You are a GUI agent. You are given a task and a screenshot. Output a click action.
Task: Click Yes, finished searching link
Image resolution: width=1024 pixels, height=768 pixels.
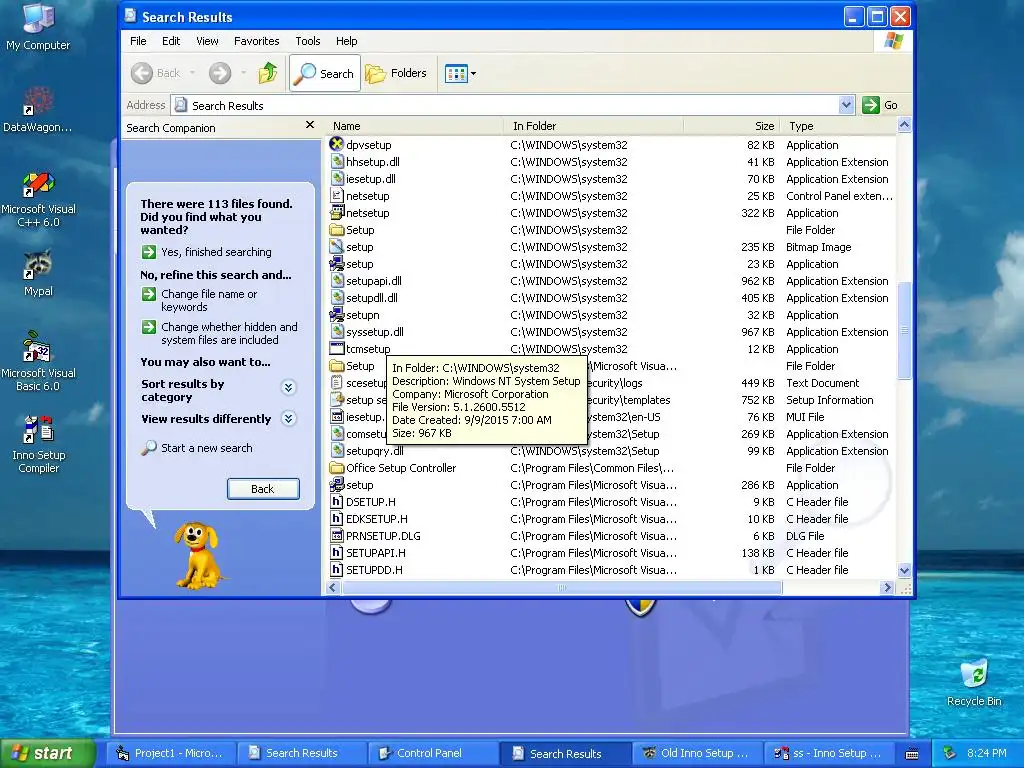pyautogui.click(x=216, y=252)
